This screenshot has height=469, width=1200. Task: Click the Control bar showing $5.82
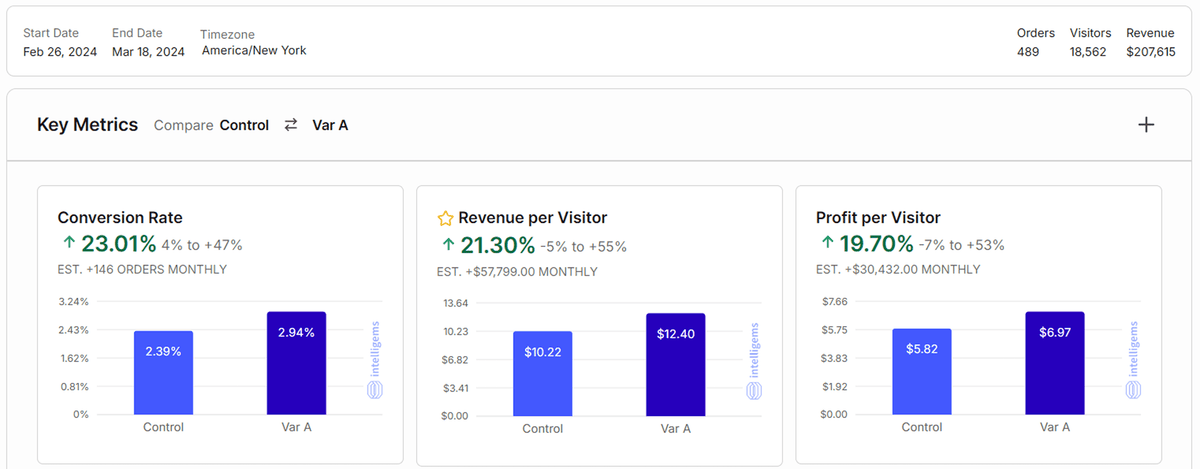point(921,371)
